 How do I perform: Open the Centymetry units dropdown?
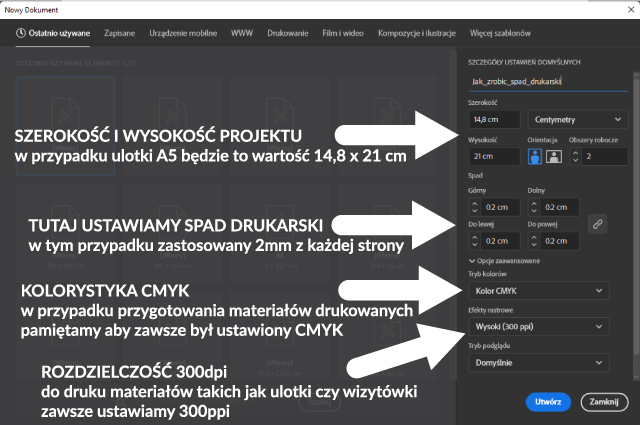click(x=568, y=120)
